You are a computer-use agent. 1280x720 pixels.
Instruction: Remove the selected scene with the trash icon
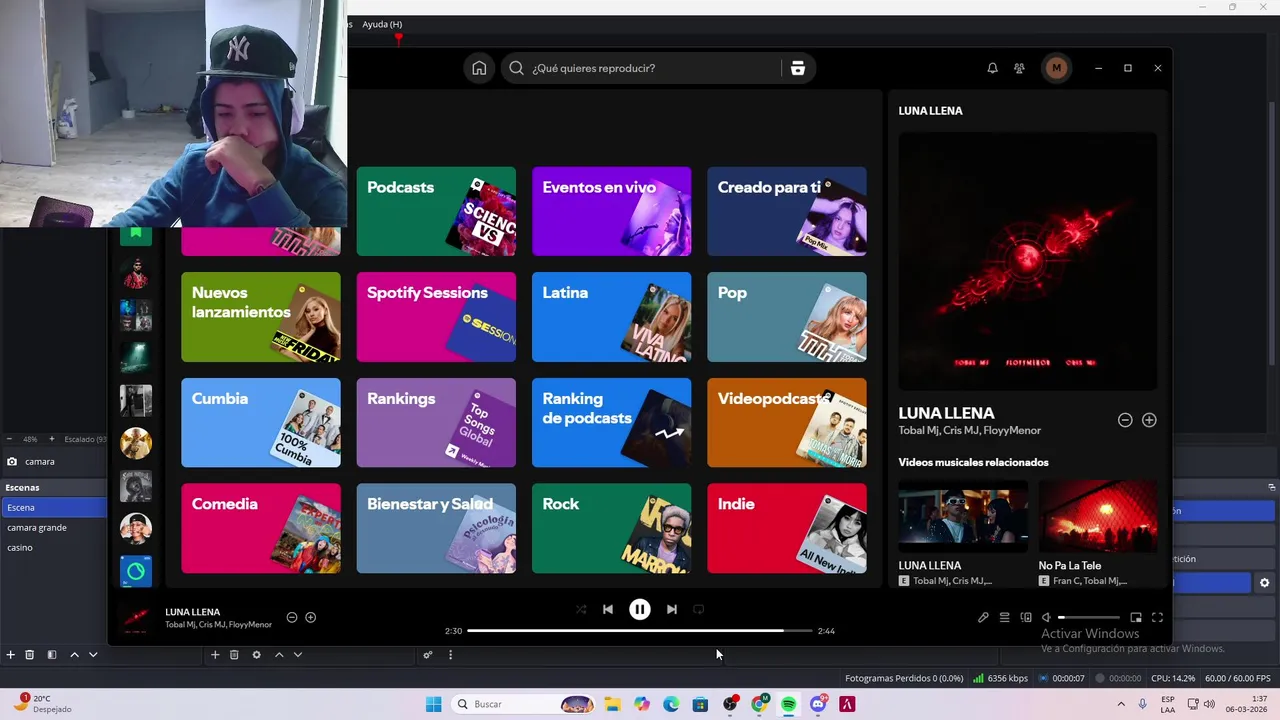click(x=30, y=655)
